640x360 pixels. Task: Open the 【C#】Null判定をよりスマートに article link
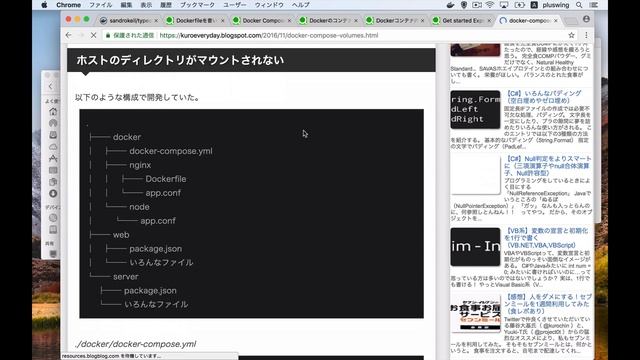pyautogui.click(x=547, y=166)
